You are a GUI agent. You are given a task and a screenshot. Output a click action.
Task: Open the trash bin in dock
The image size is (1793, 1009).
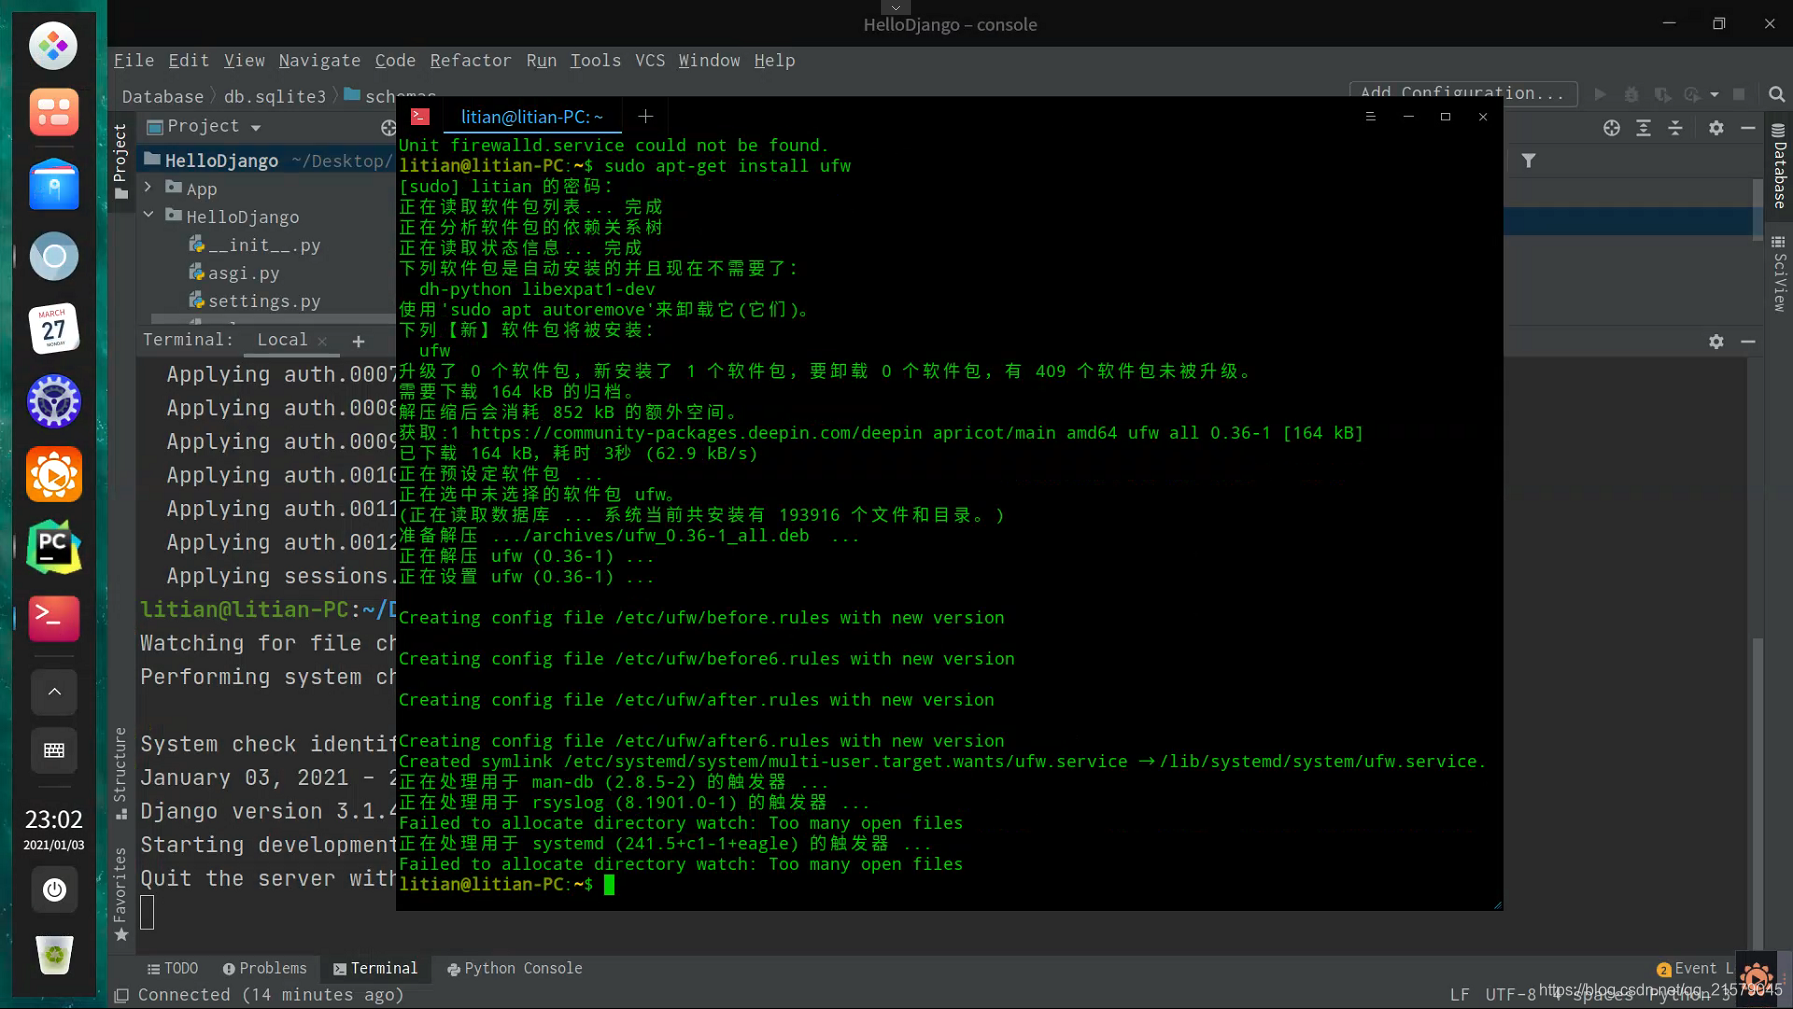(54, 955)
